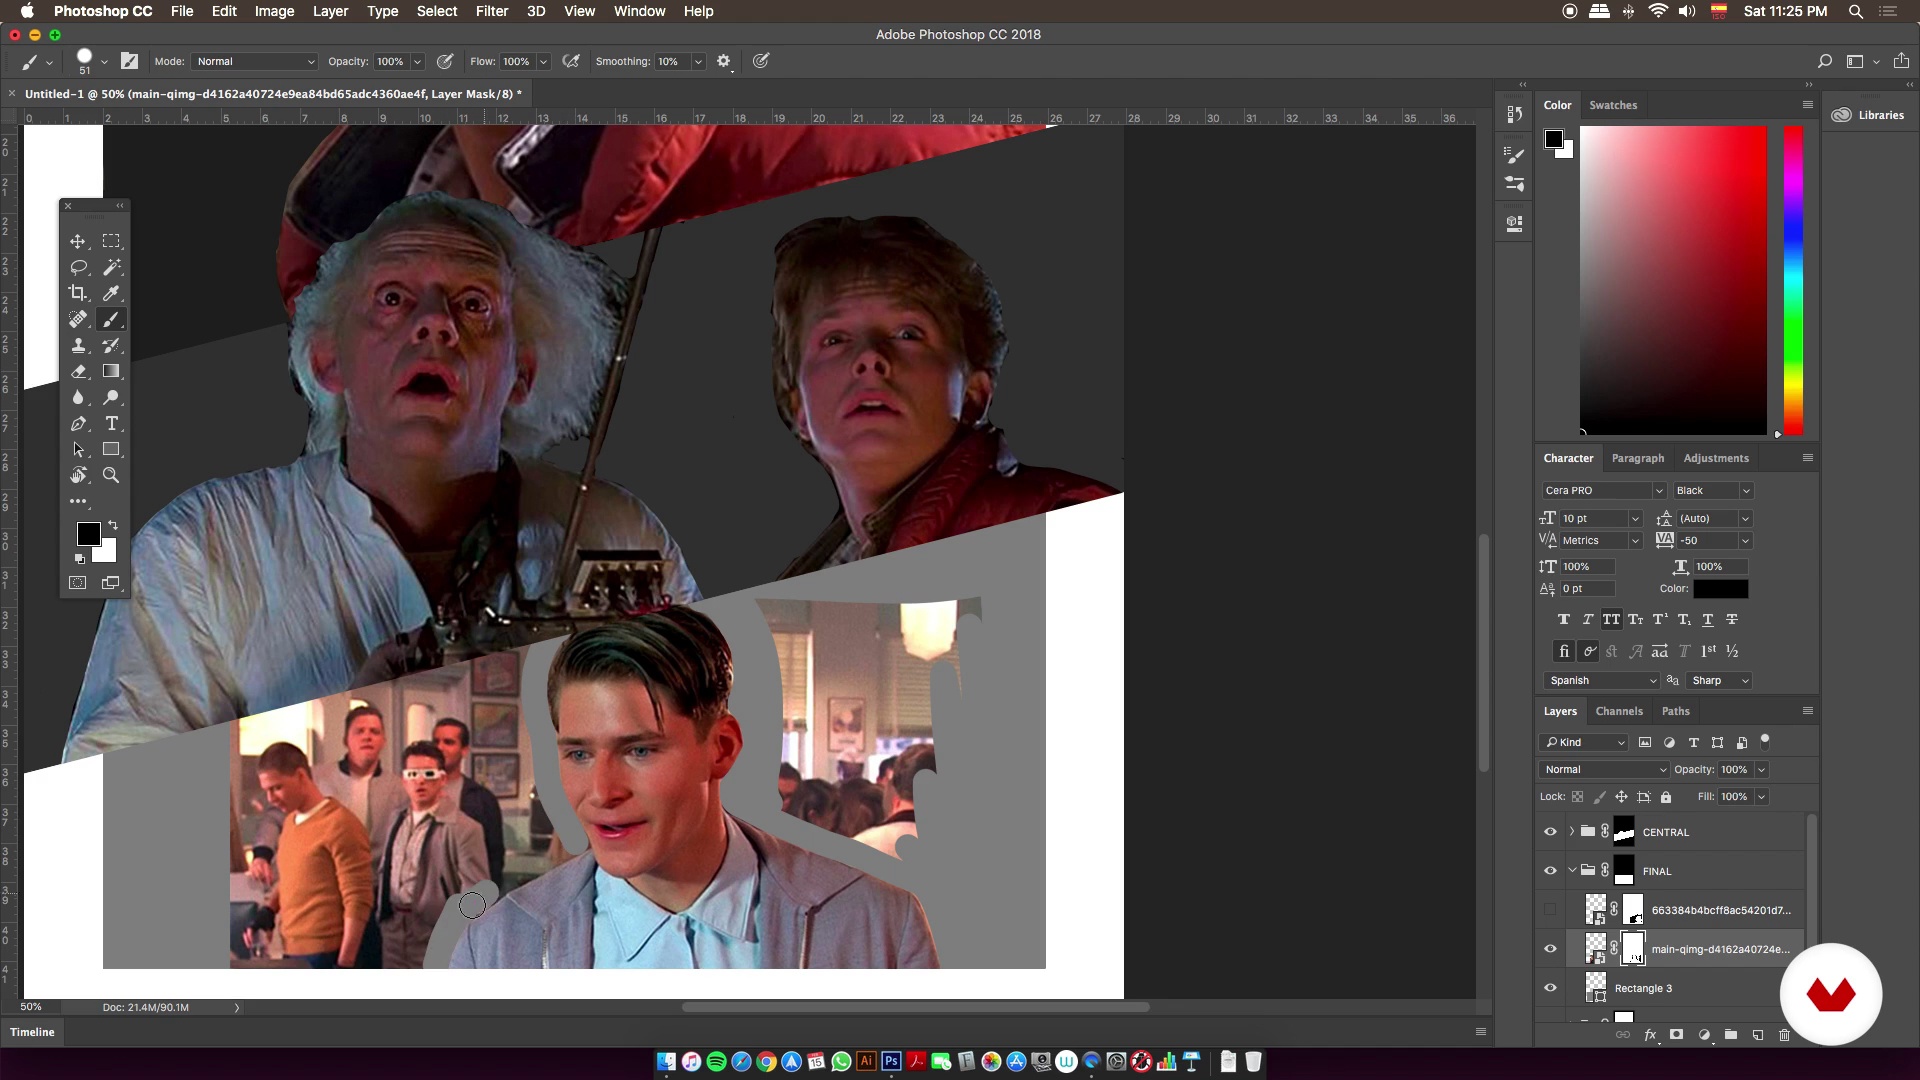Toggle All Caps in Character panel
This screenshot has height=1080, width=1920.
tap(1611, 619)
